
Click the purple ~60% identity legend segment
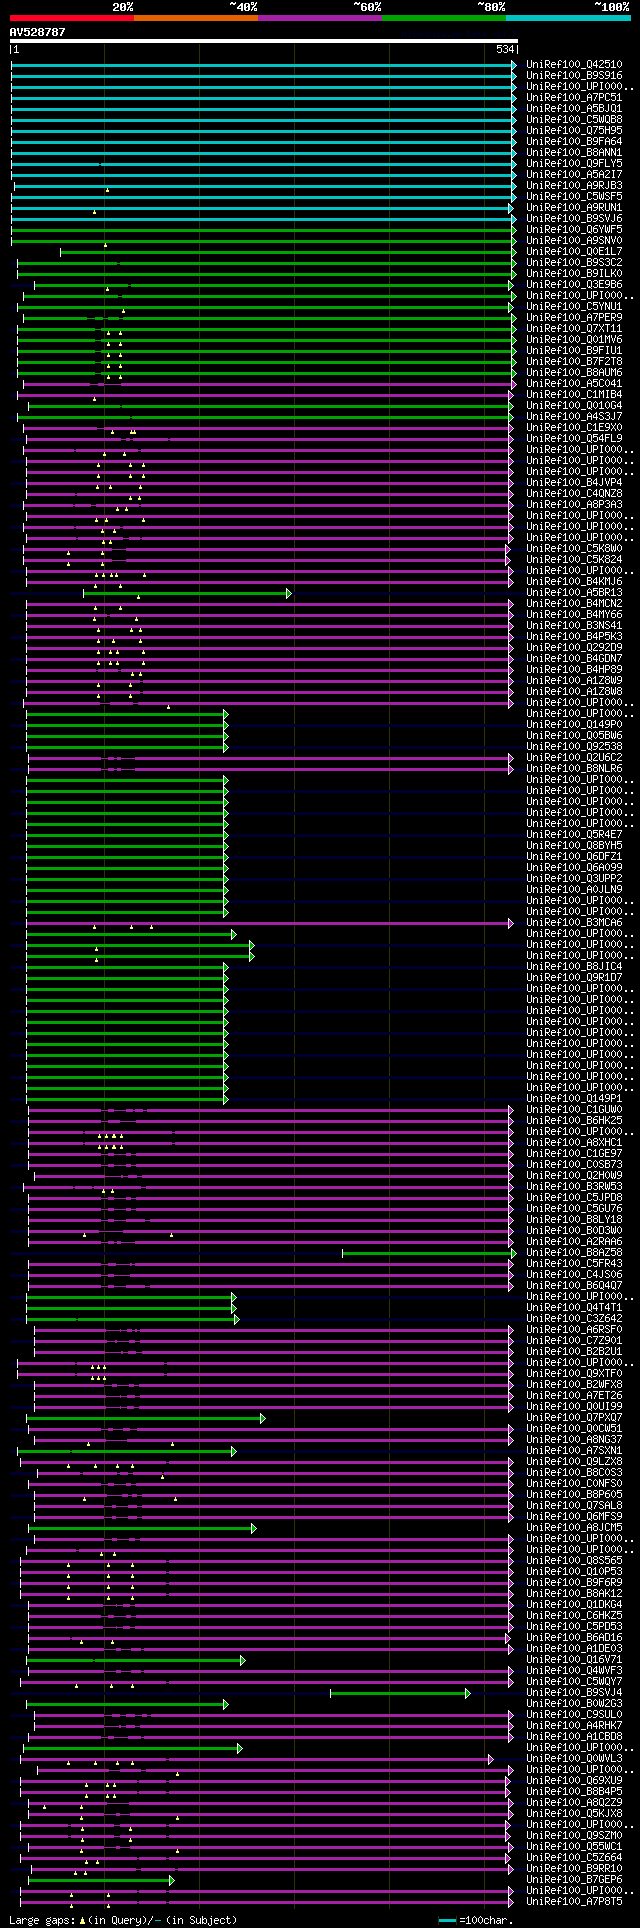(320, 18)
